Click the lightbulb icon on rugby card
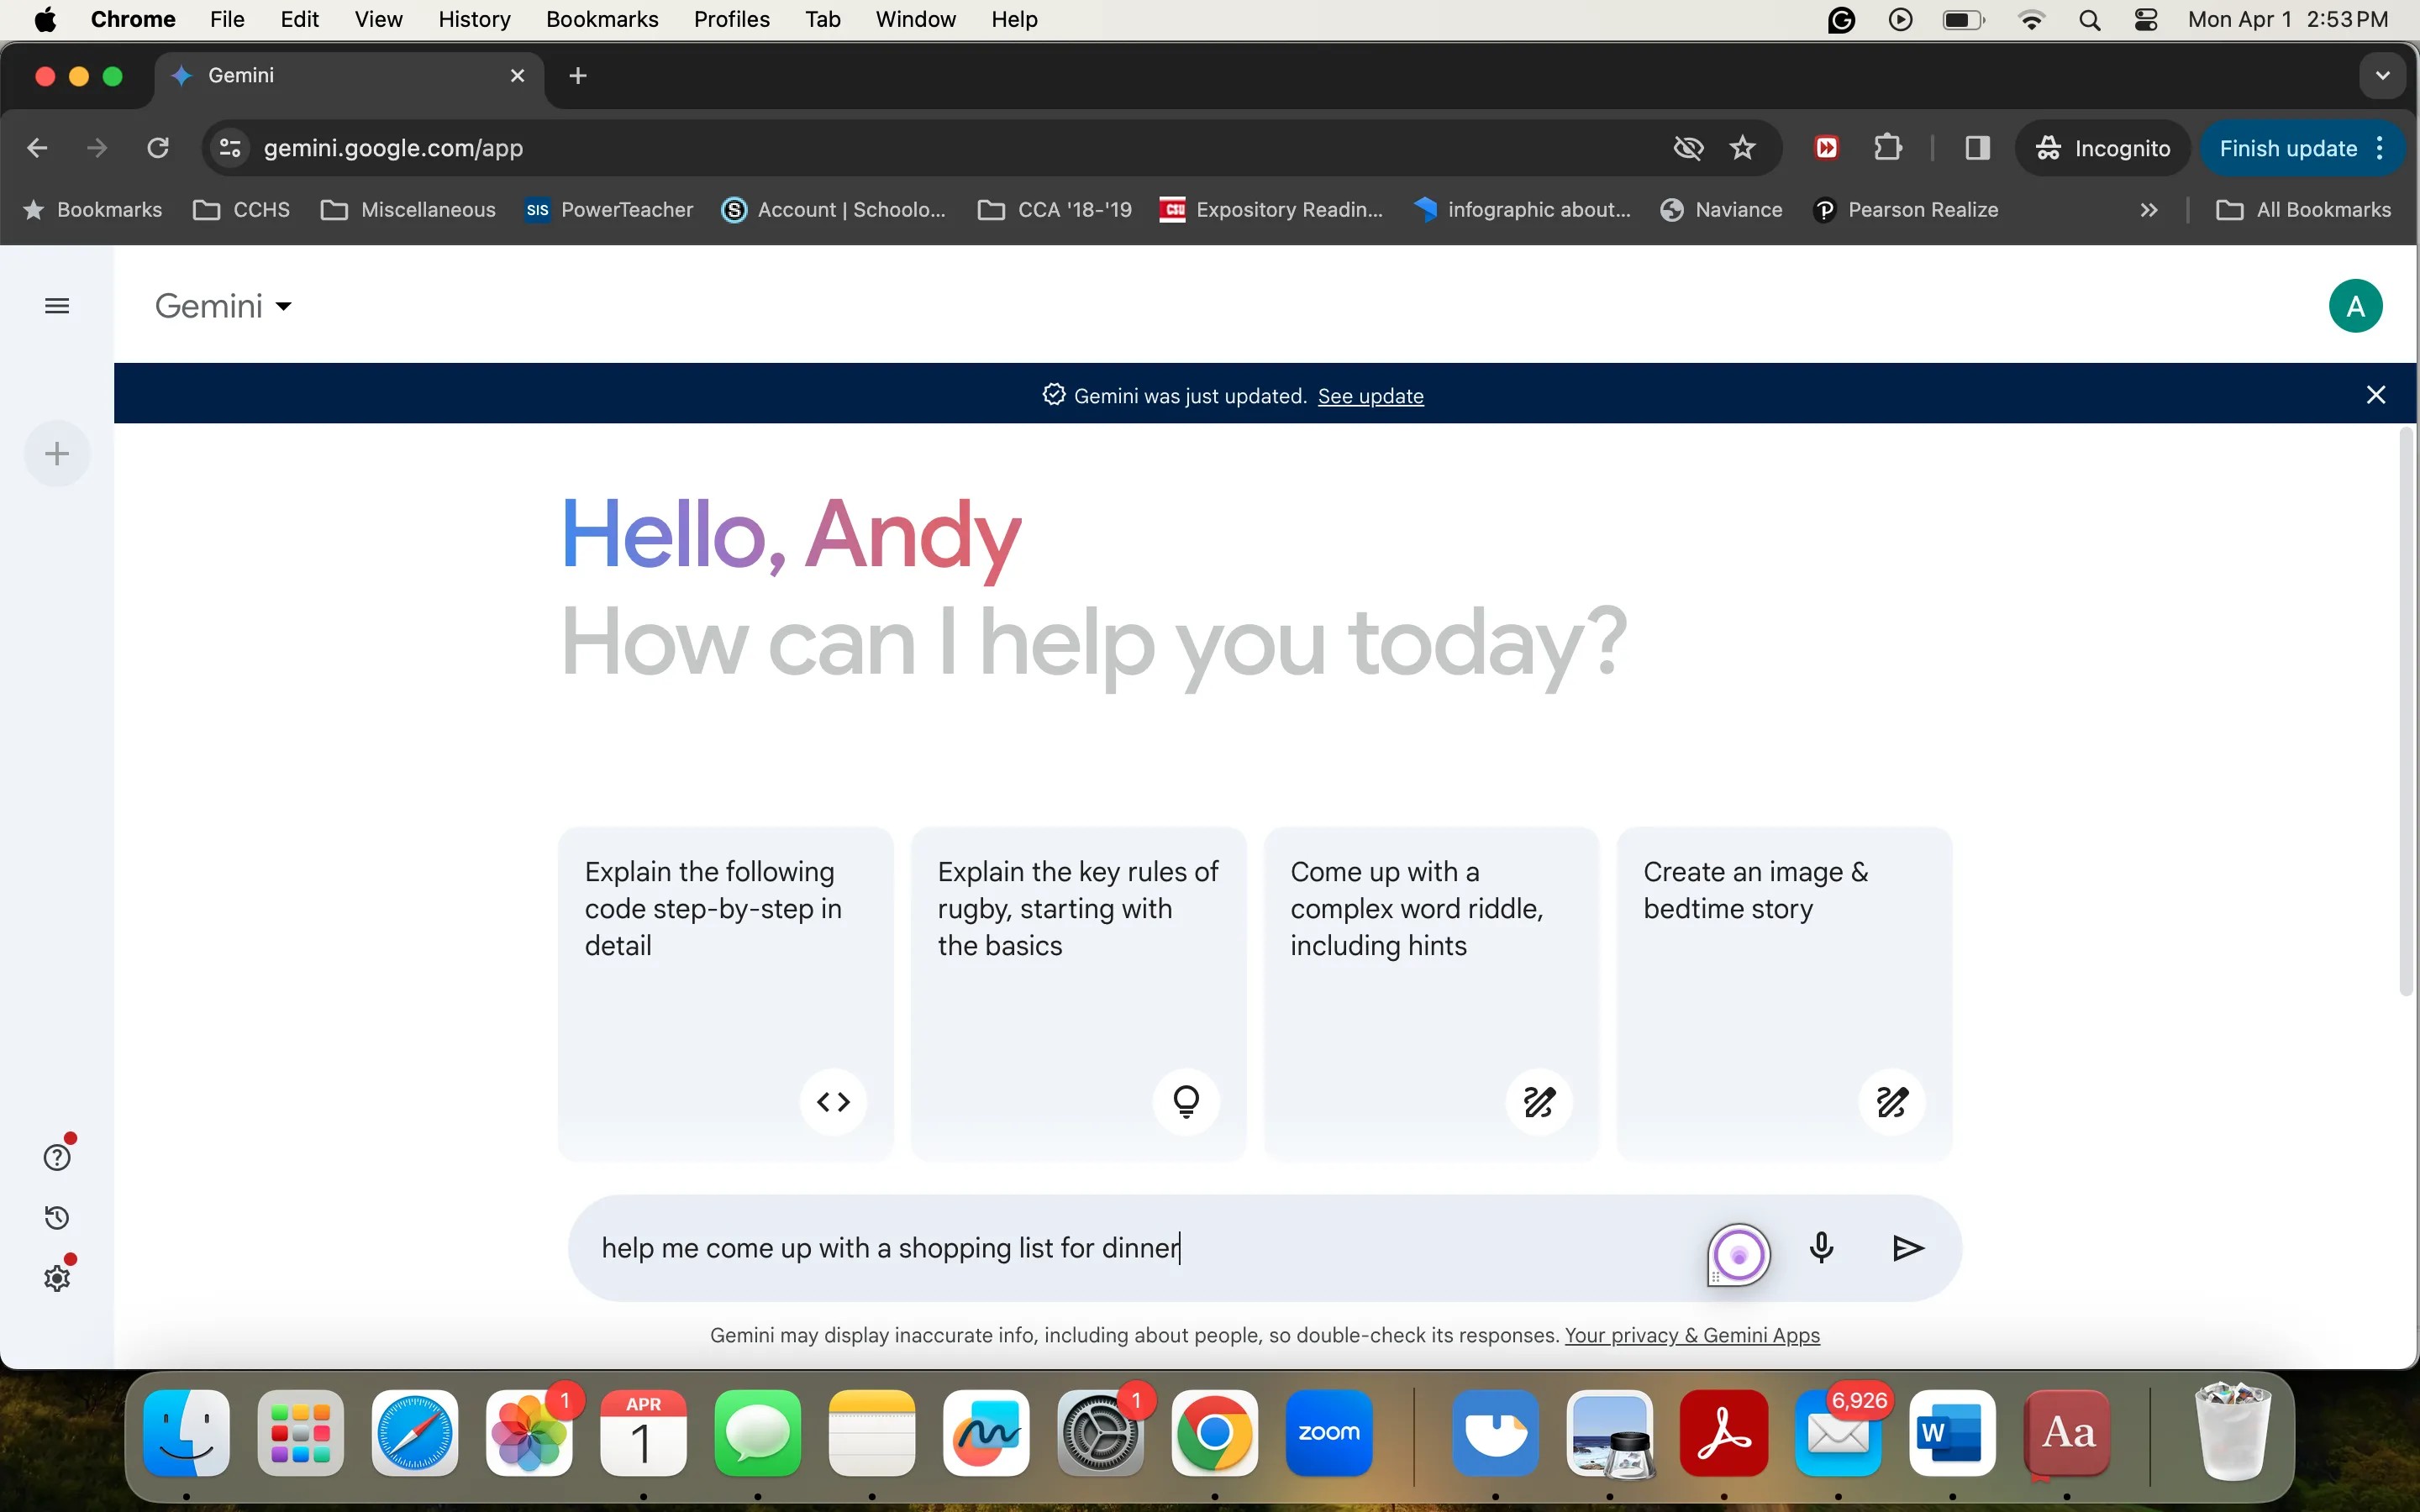 pyautogui.click(x=1186, y=1101)
